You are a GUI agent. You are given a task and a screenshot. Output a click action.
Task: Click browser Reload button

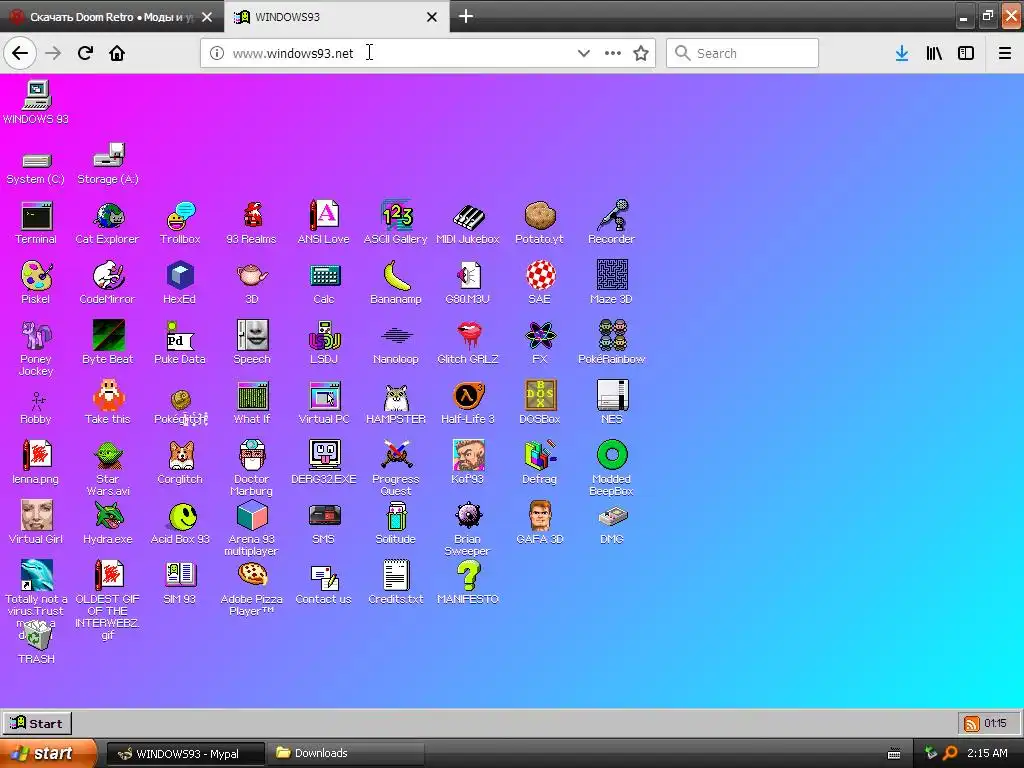(85, 54)
